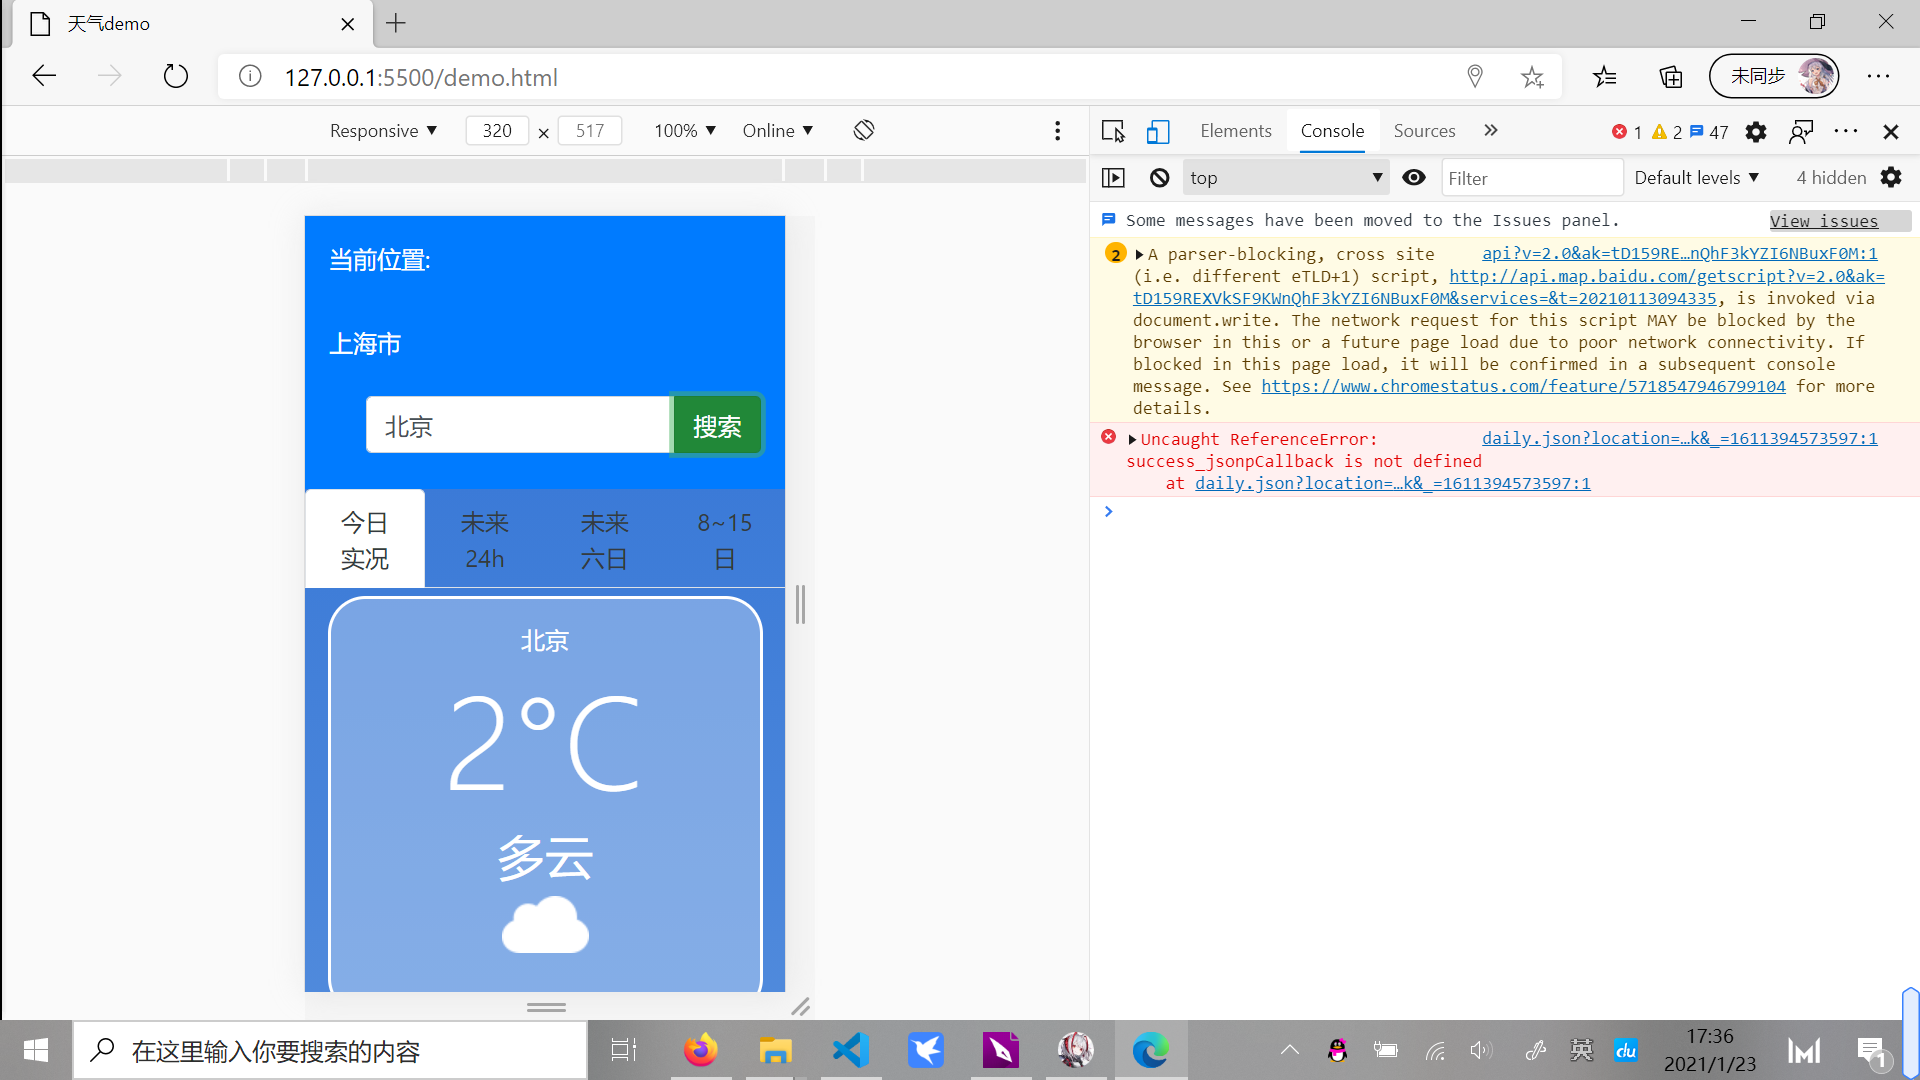
Task: Toggle the console sidebar
Action: (x=1113, y=178)
